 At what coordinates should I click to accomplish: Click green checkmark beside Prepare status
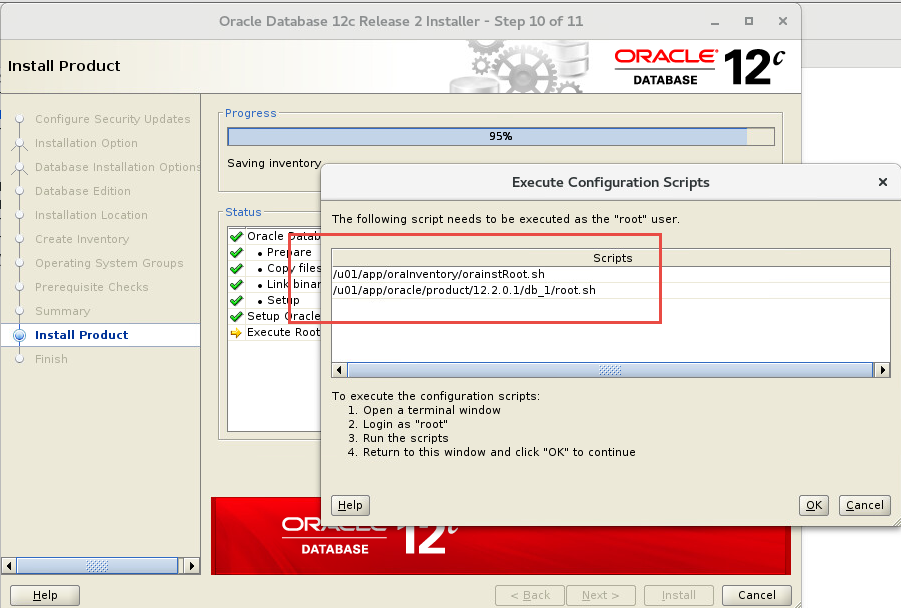236,252
